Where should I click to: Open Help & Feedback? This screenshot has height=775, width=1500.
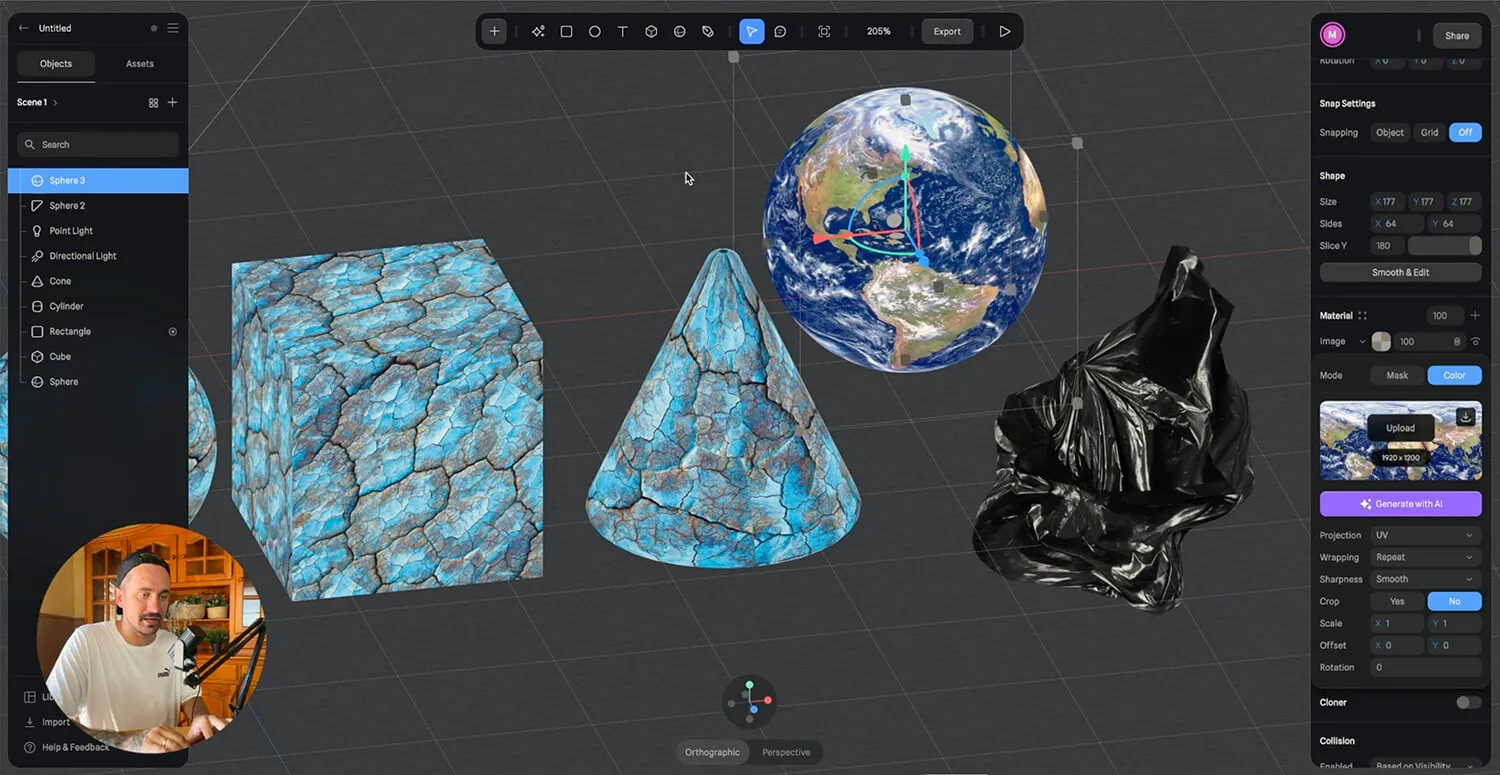[x=66, y=747]
